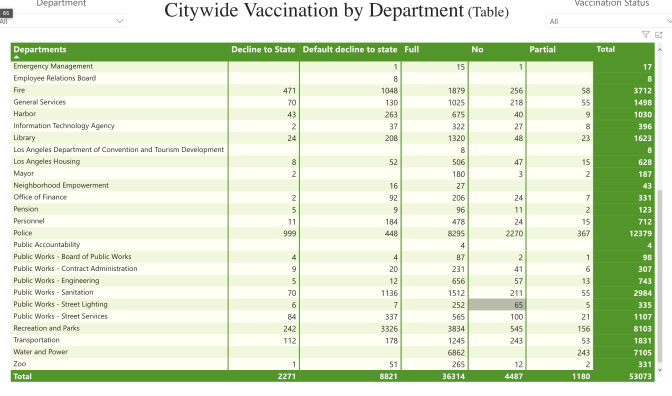Screen dimensions: 672x396
Task: Click Full column total 36314
Action: pyautogui.click(x=453, y=376)
